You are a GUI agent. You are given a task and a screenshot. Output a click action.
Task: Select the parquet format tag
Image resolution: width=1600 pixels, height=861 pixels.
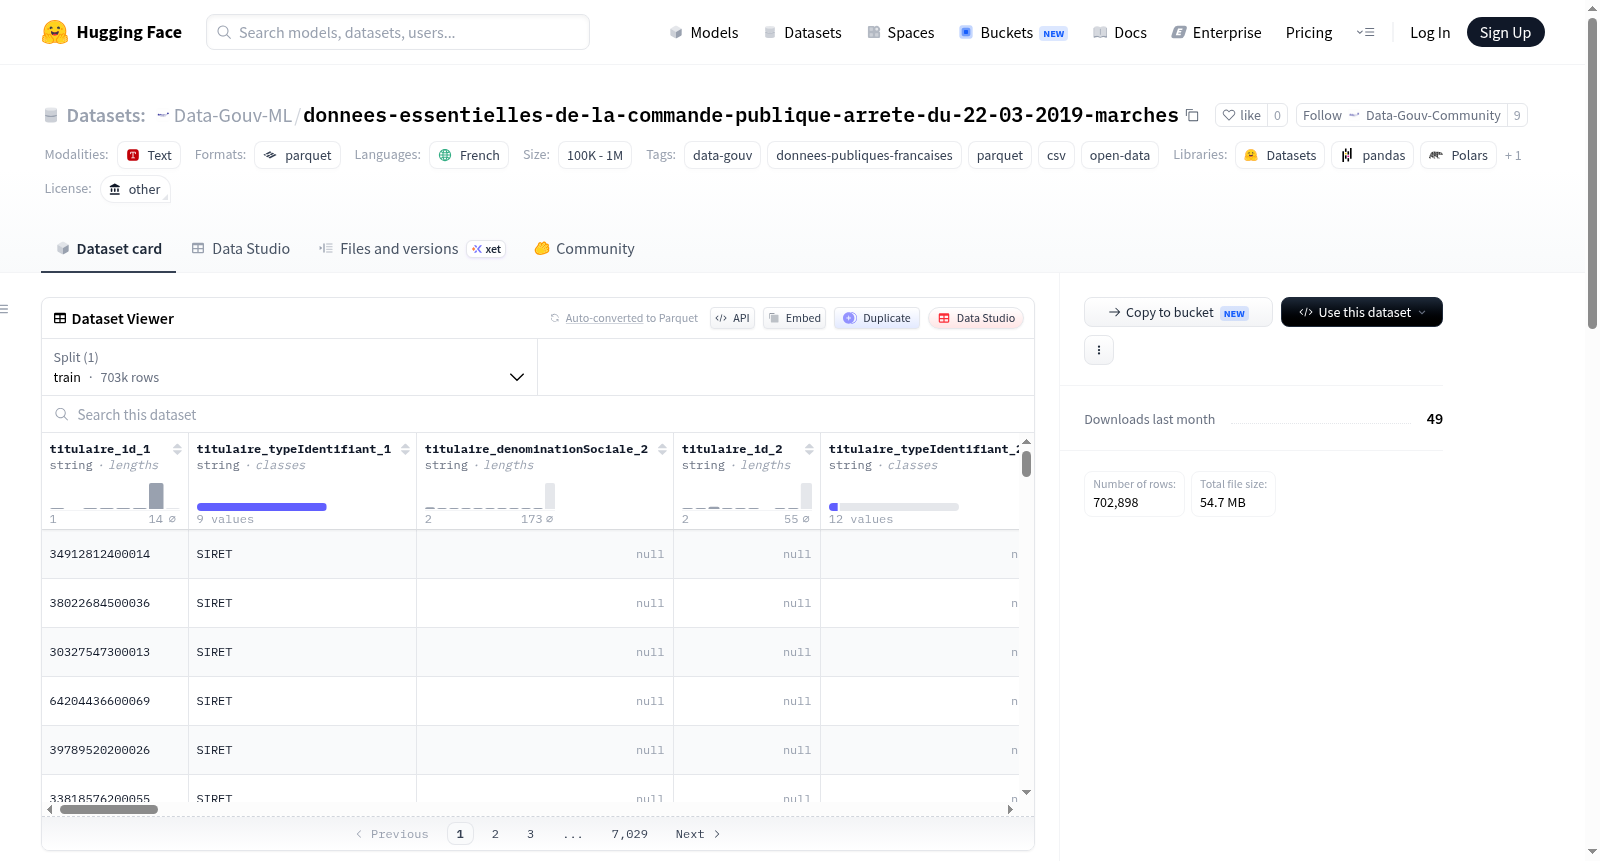coord(297,155)
